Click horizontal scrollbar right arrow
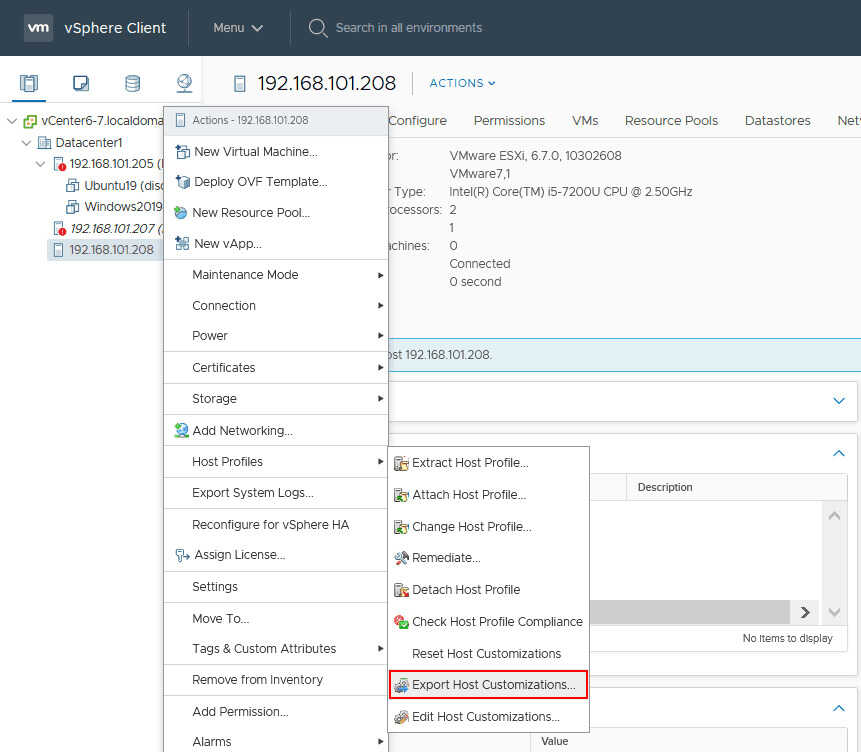This screenshot has height=752, width=861. (804, 612)
